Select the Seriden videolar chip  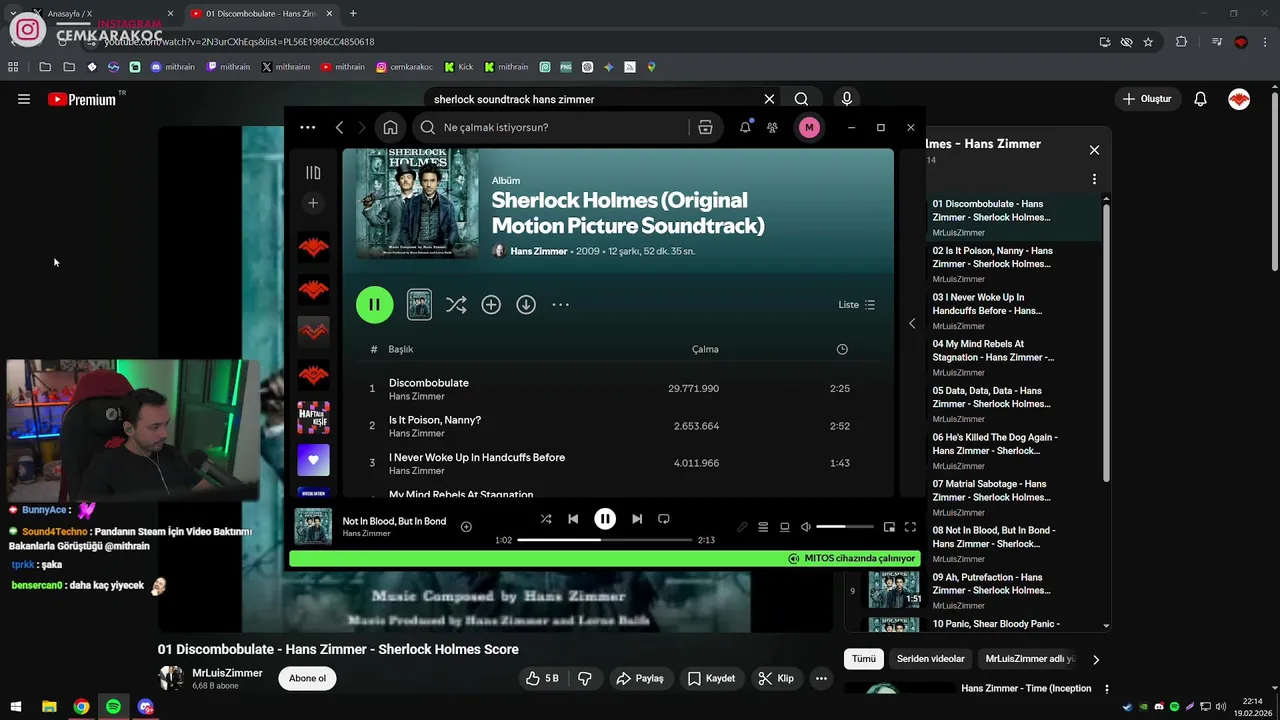pyautogui.click(x=931, y=659)
